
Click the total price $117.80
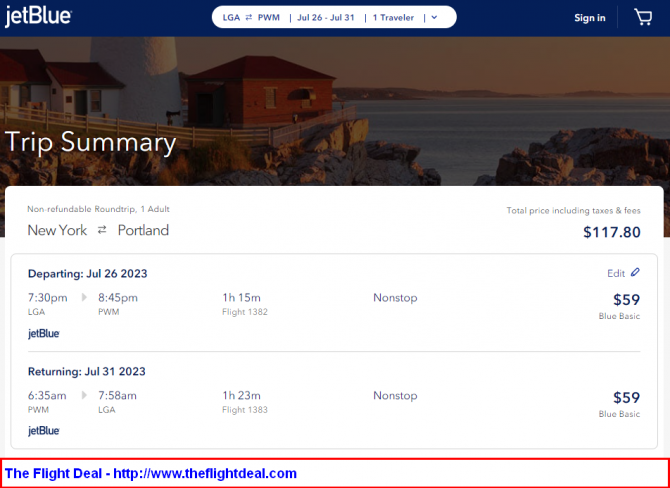coord(612,232)
